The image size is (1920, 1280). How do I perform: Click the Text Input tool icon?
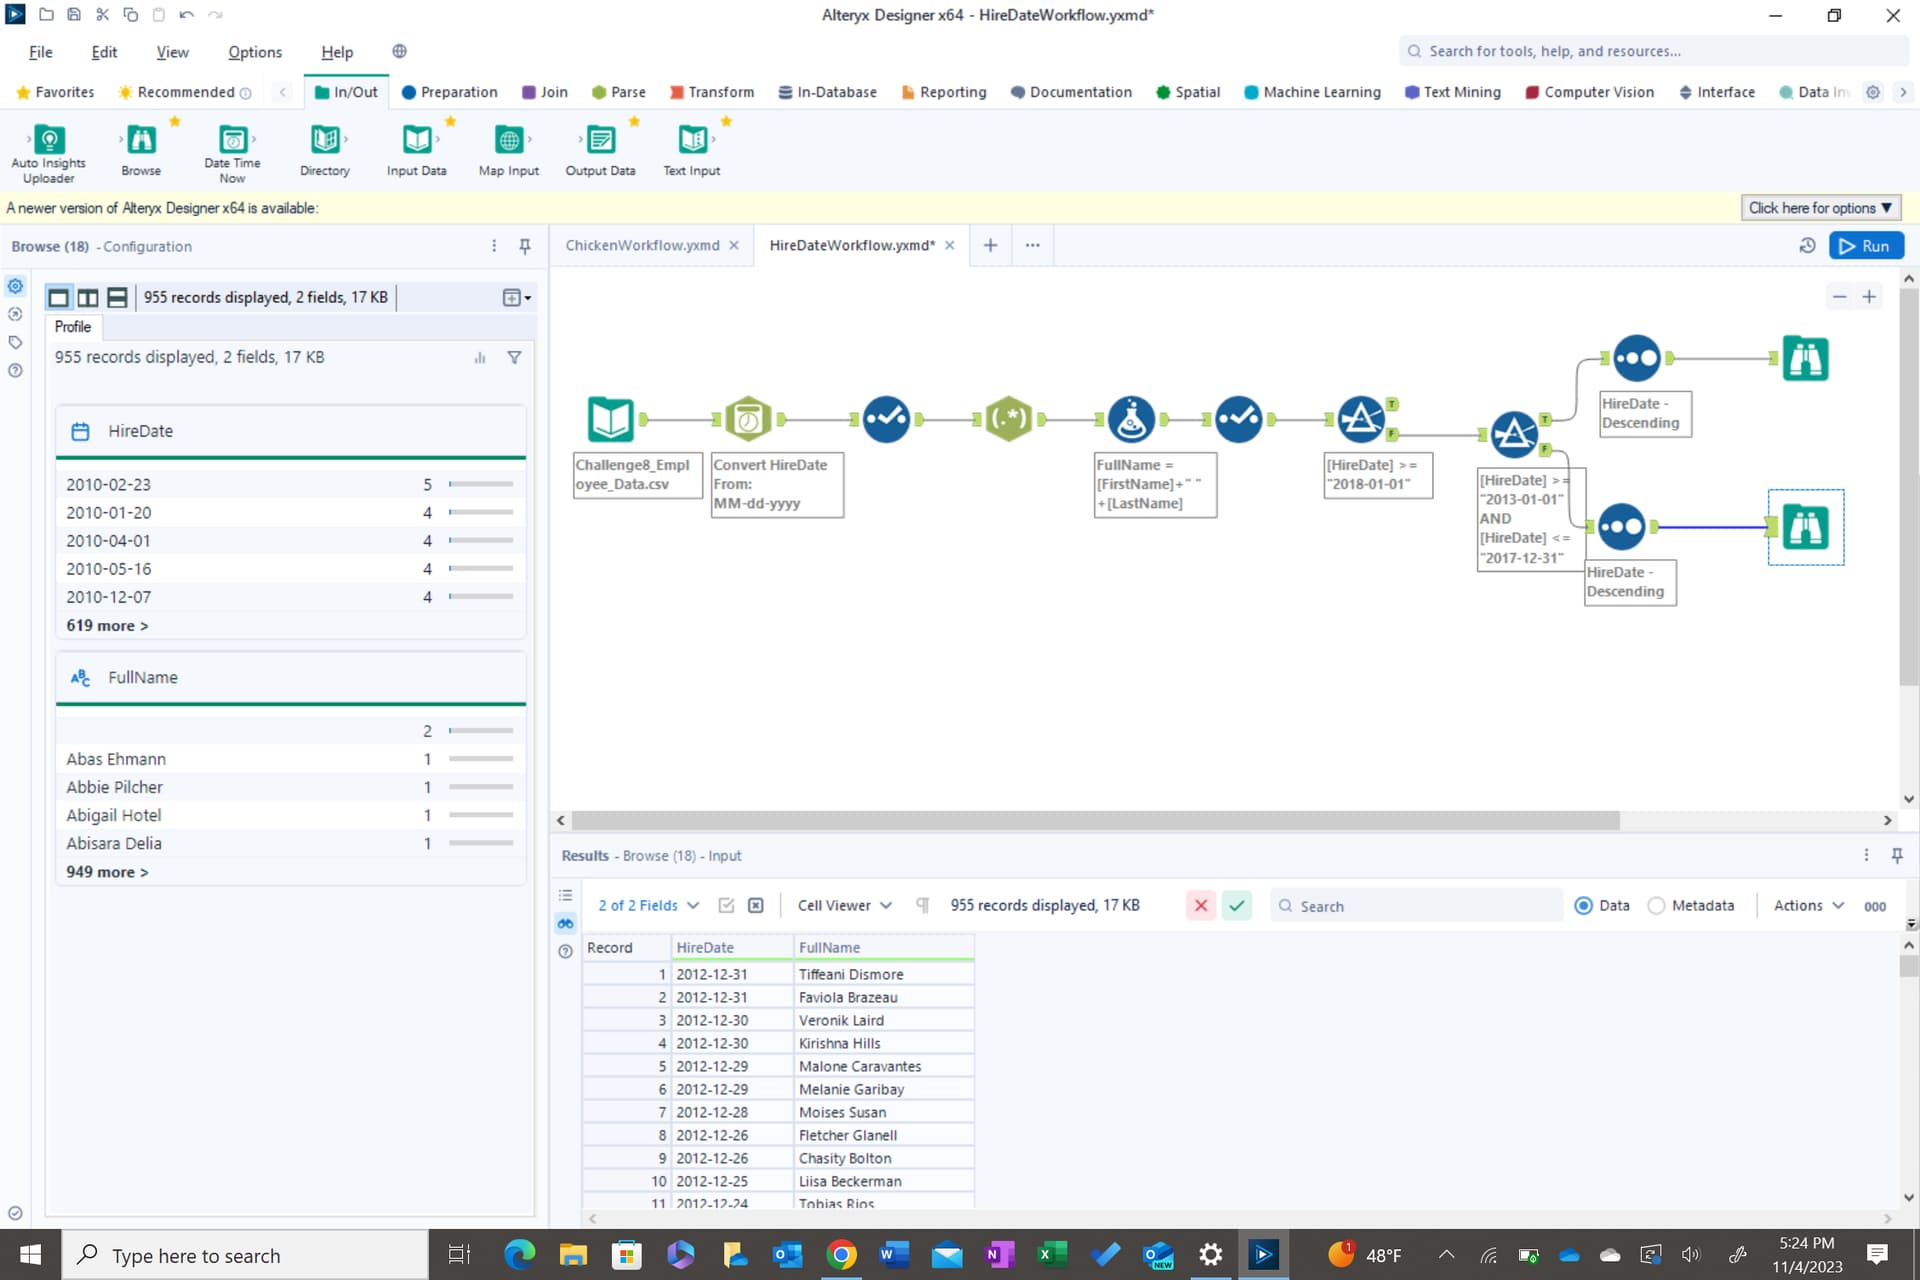click(692, 141)
